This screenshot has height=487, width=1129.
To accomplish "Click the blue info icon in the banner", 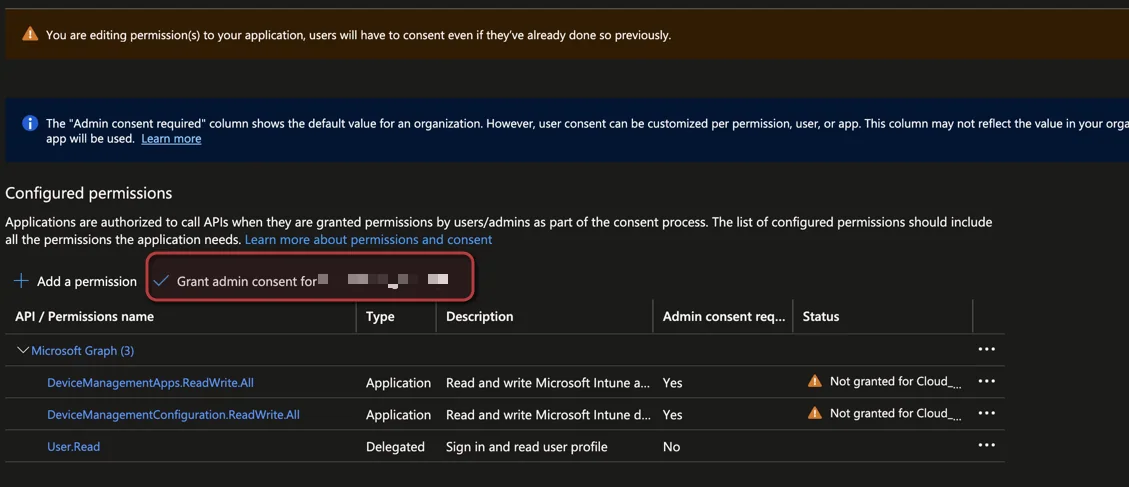I will coord(30,123).
